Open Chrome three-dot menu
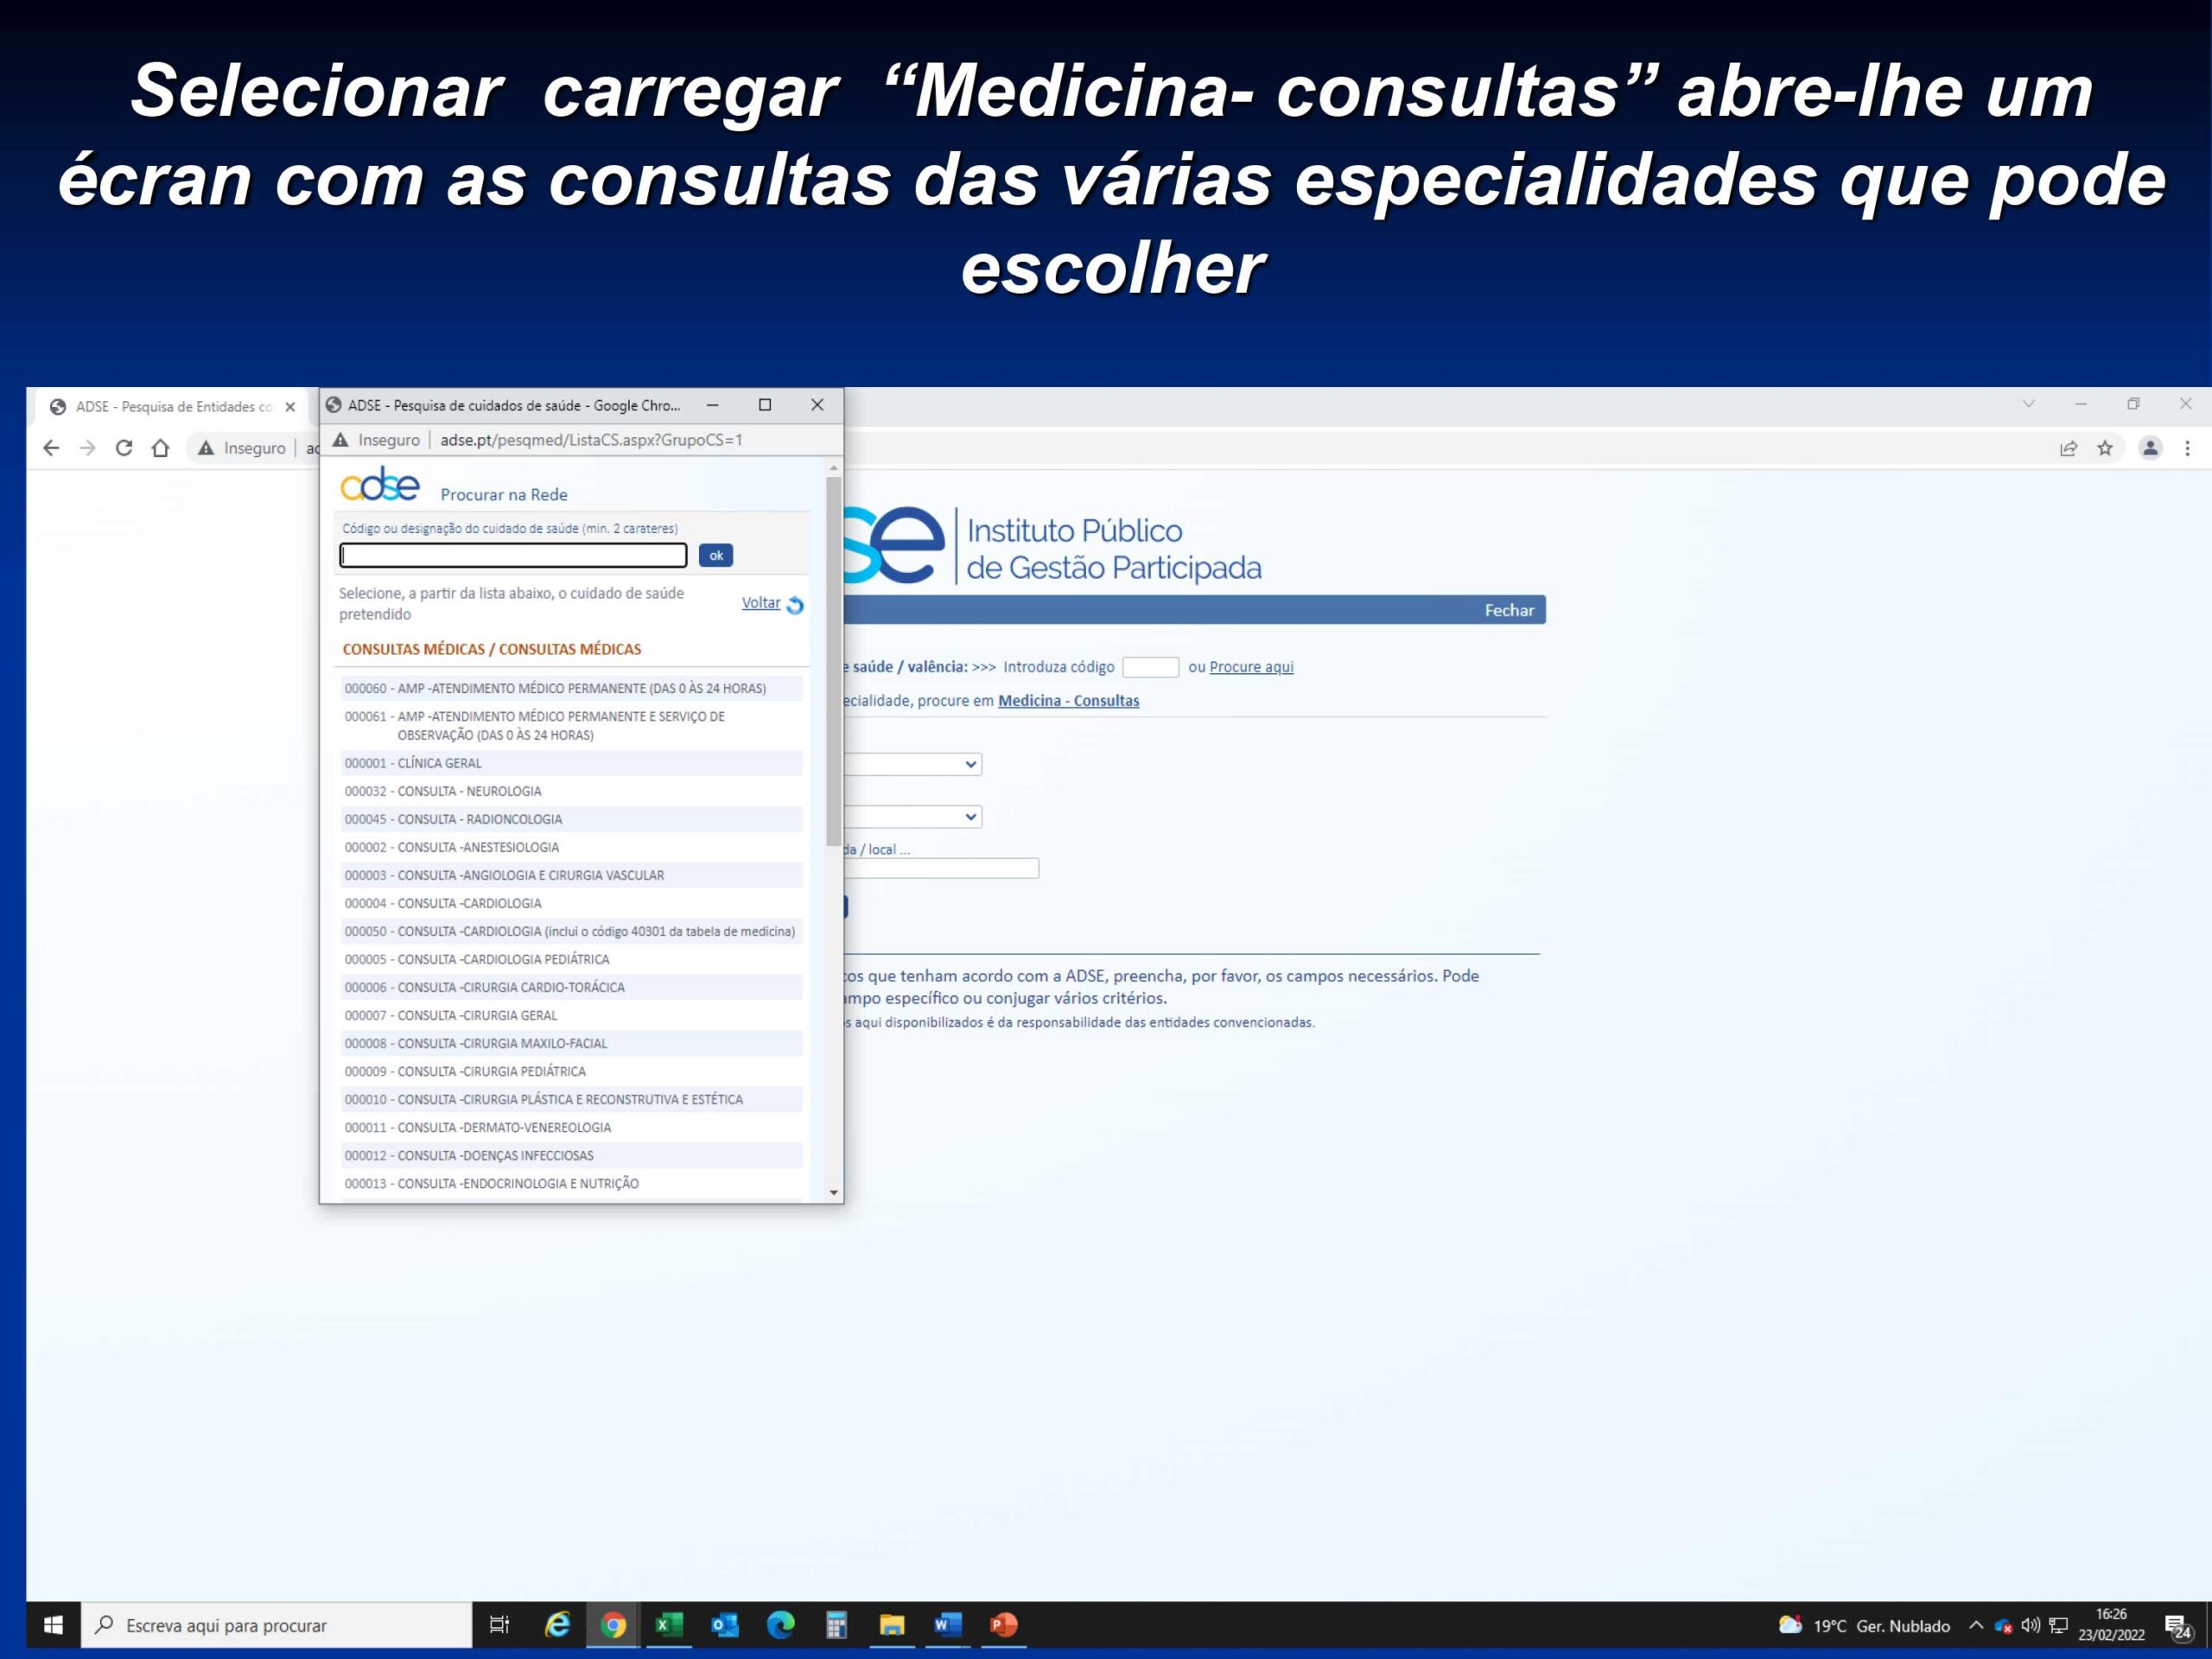 coord(2187,448)
